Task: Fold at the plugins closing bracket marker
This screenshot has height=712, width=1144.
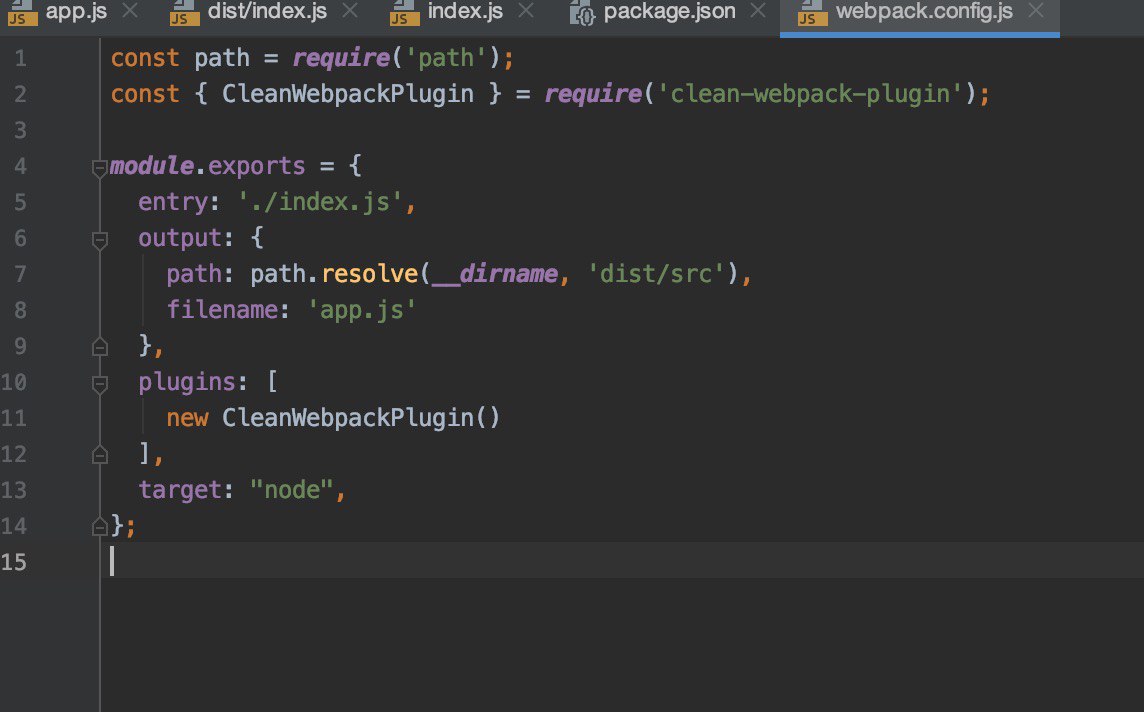Action: pos(100,454)
